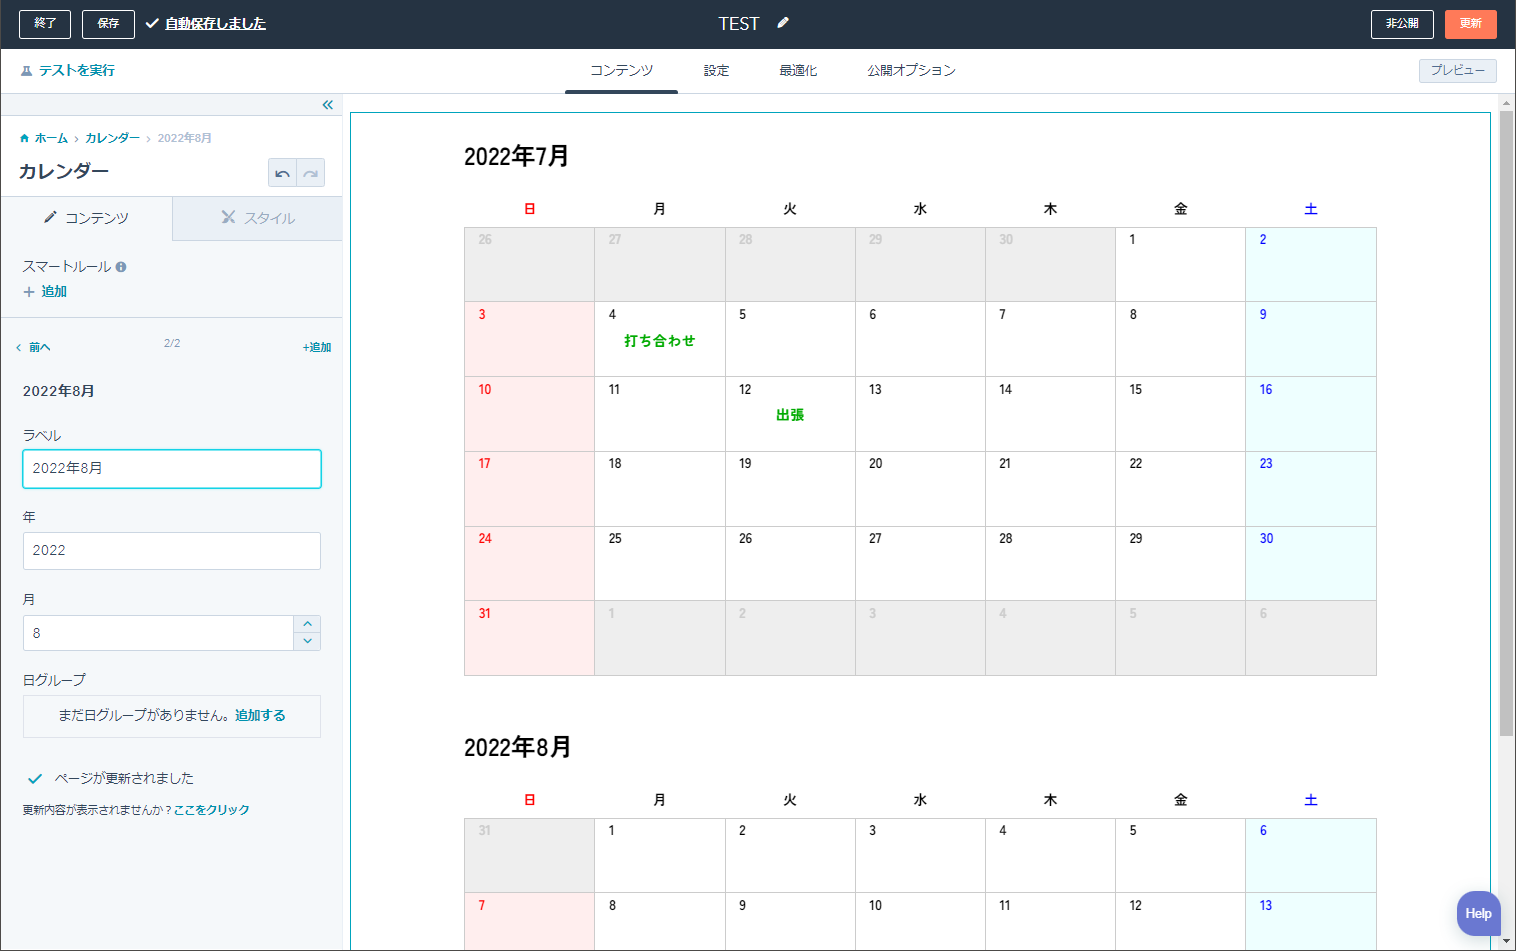Click the 月 number input field
The image size is (1516, 951).
point(158,633)
